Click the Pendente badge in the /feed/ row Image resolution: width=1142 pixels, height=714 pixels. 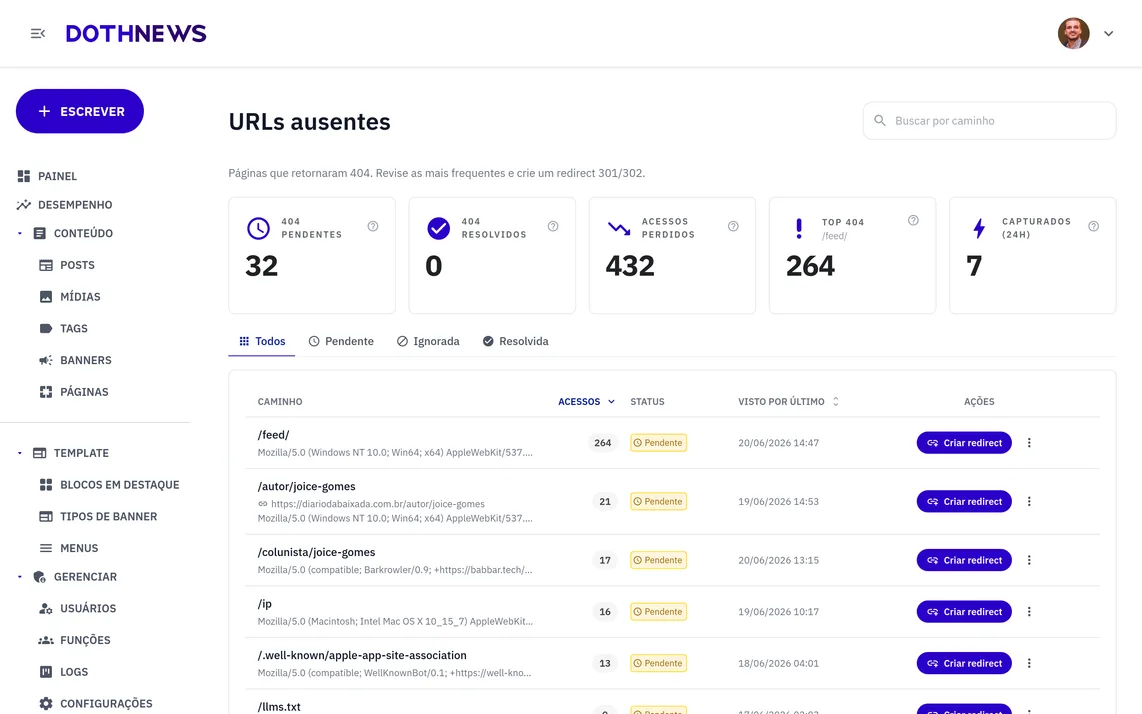pos(658,443)
